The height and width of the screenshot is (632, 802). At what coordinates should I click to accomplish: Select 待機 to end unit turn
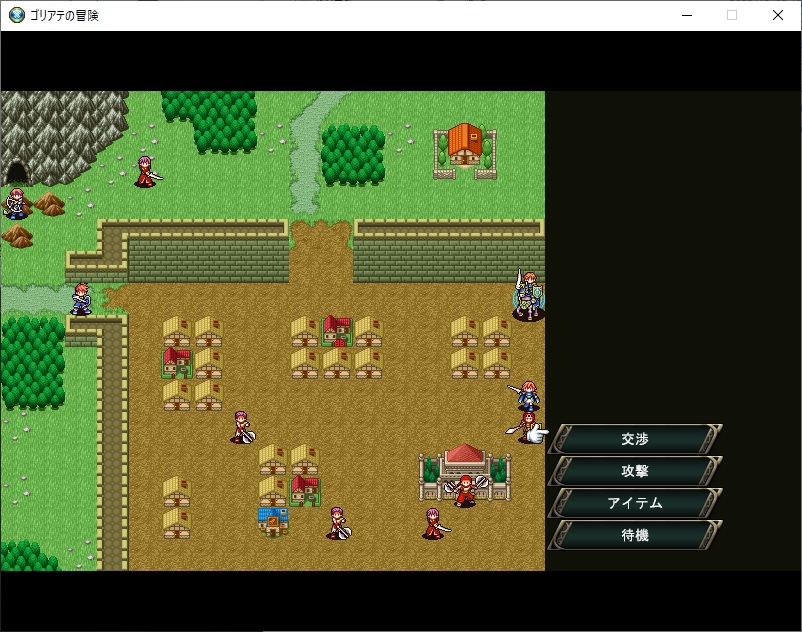(x=635, y=535)
